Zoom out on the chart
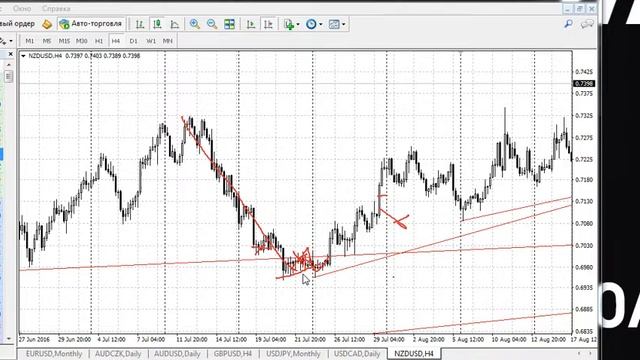Screen dimensions: 640x360 click(x=212, y=24)
